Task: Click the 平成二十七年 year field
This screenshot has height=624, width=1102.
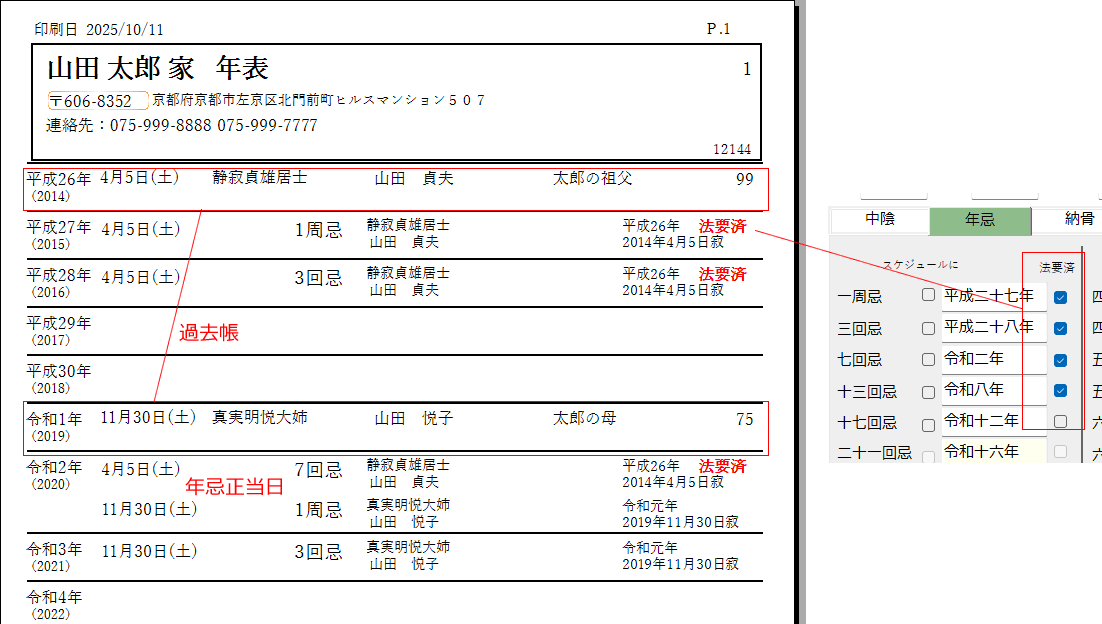Action: 993,296
